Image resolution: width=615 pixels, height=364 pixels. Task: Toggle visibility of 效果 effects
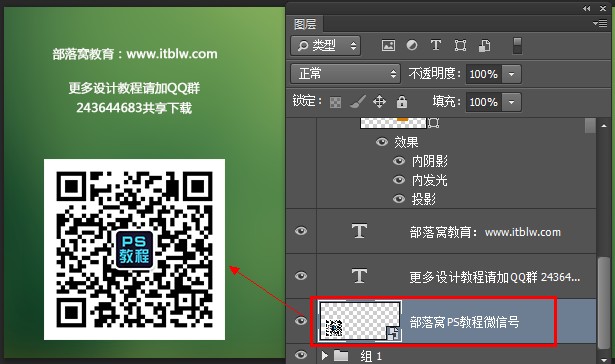click(x=382, y=142)
